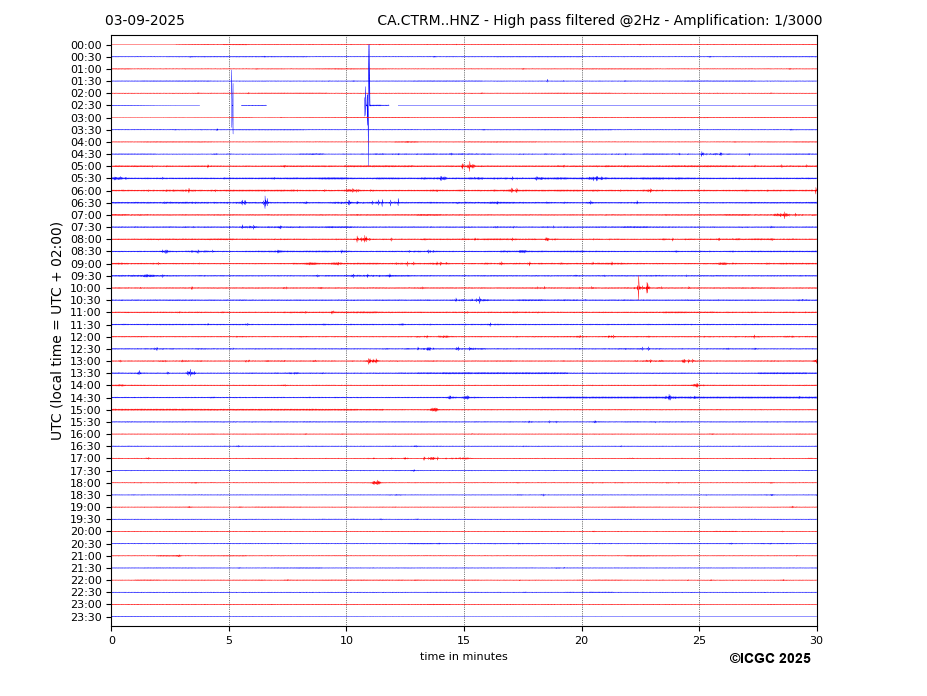Viewport: 927px width, 696px height.
Task: Click the ©ICGC 2025 copyright text
Action: [770, 659]
